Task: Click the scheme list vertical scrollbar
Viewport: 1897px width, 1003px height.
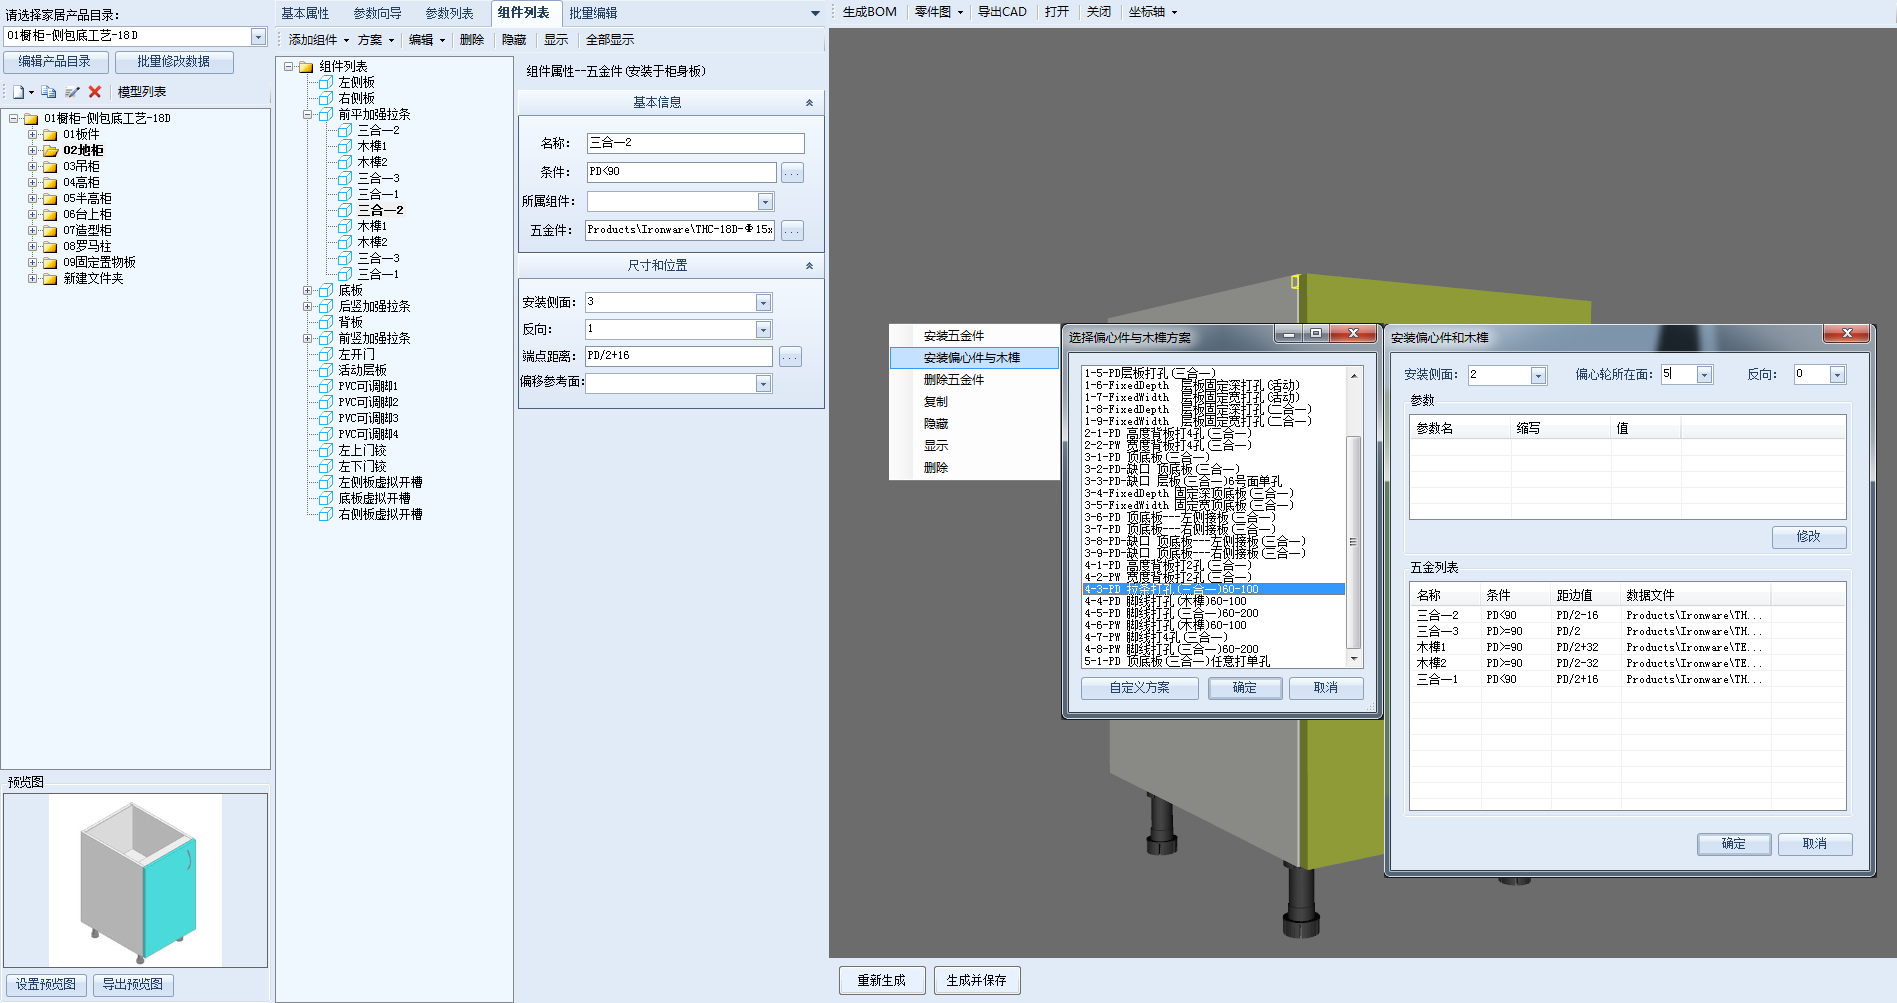Action: 1354,540
